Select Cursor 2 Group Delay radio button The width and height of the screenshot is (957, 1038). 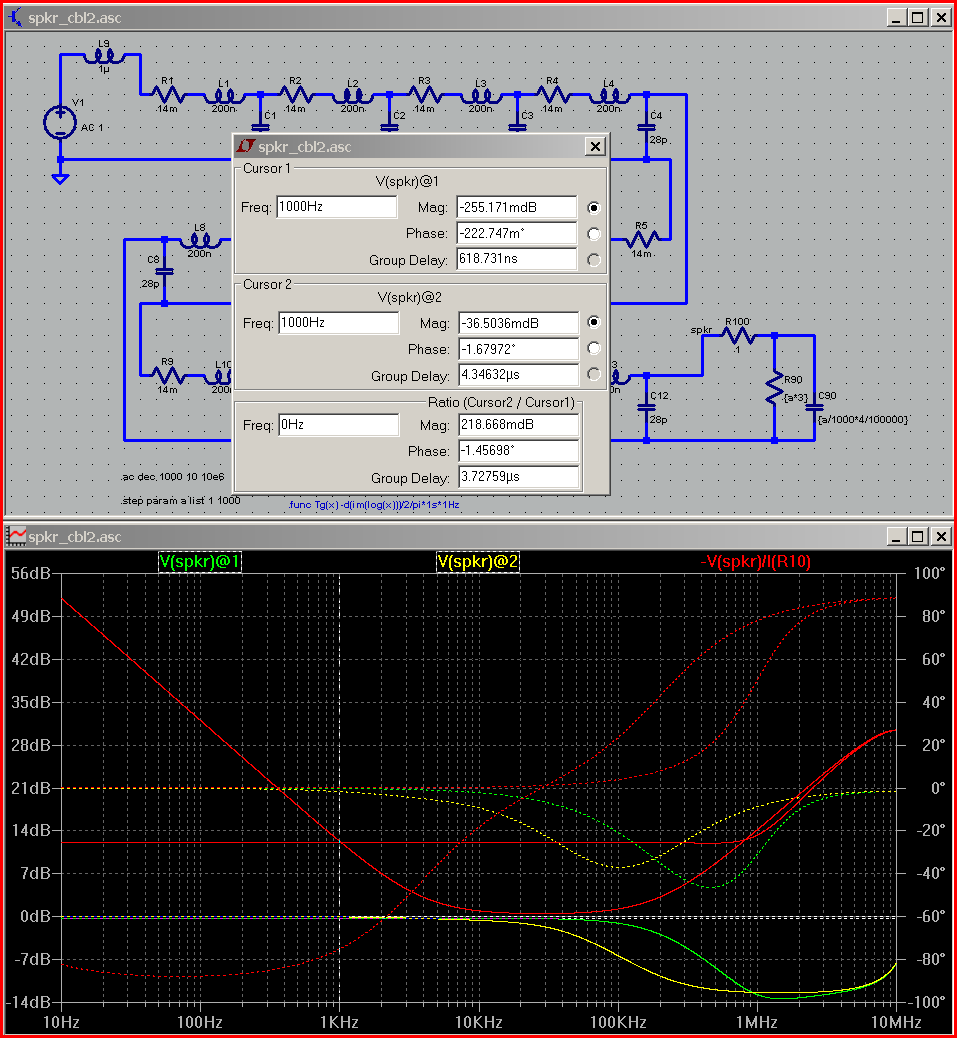[594, 375]
